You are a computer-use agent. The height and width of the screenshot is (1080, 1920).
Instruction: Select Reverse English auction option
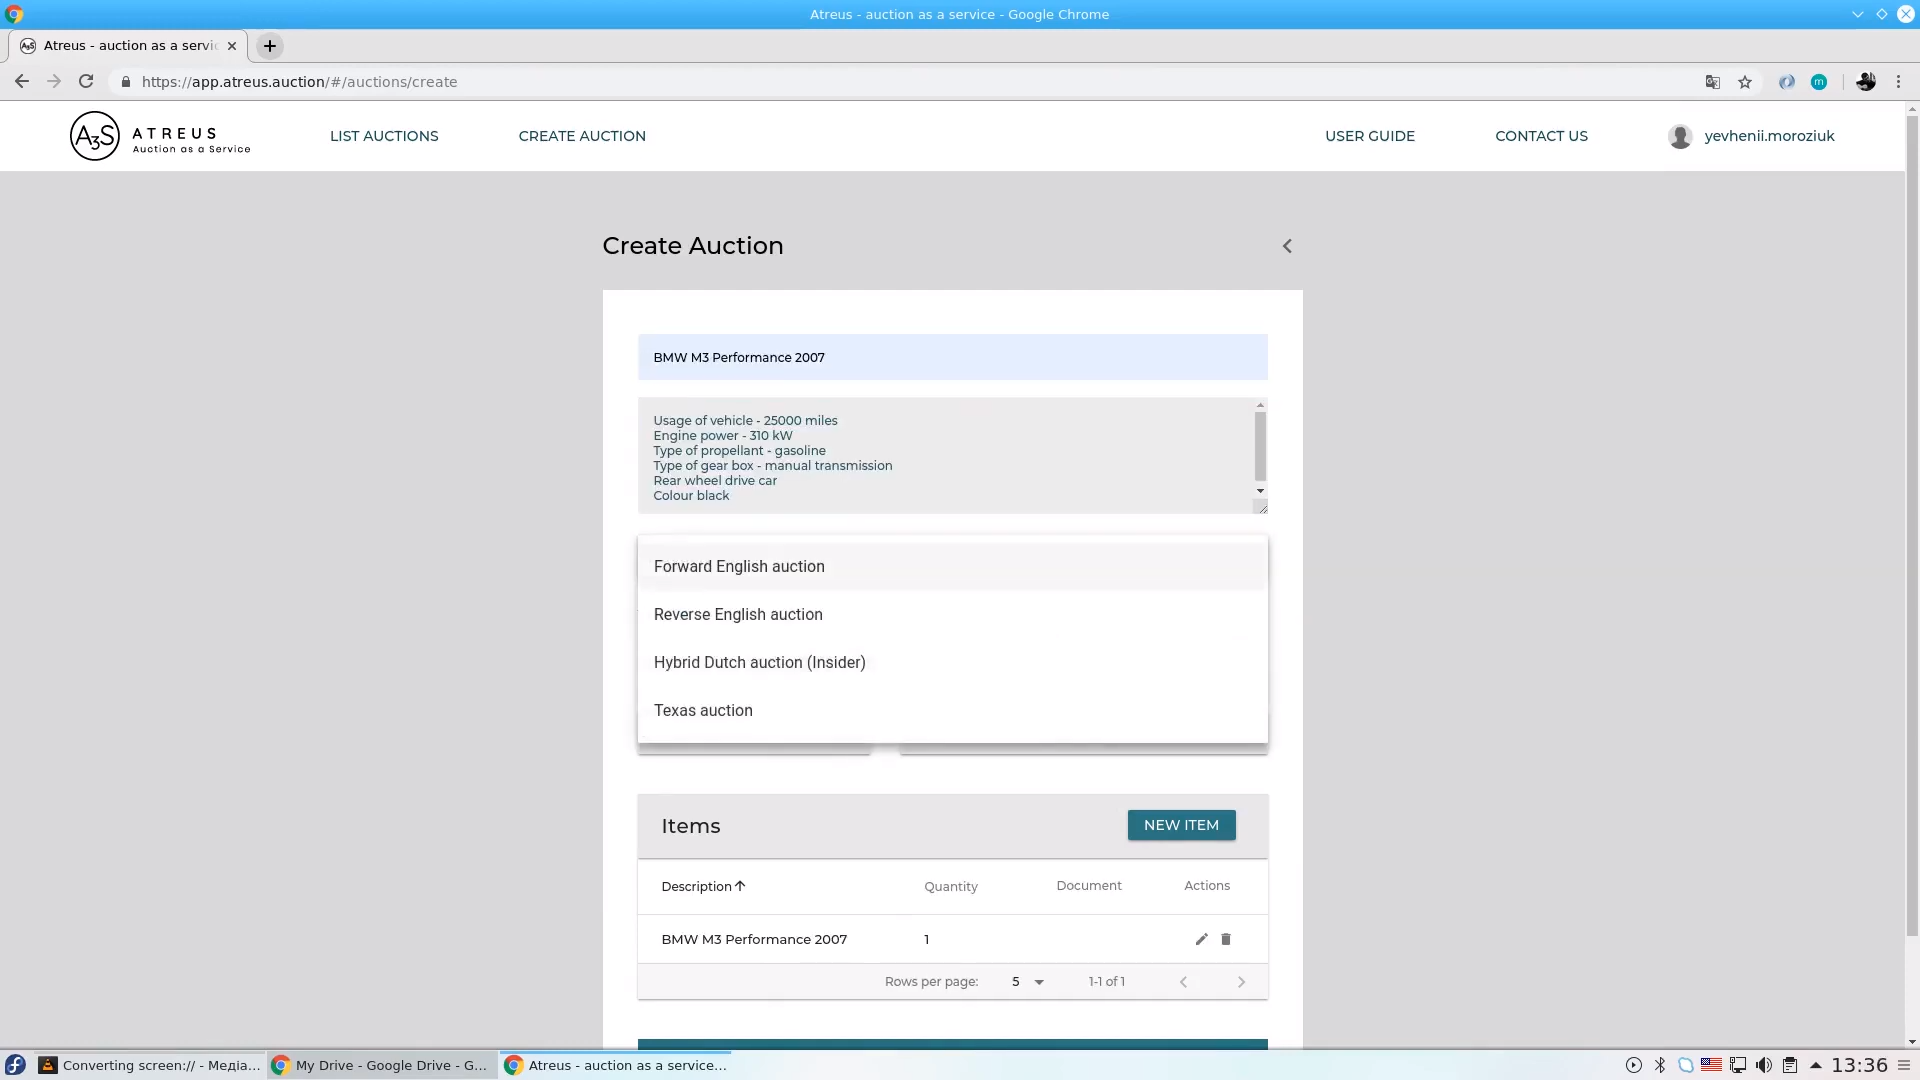[738, 613]
